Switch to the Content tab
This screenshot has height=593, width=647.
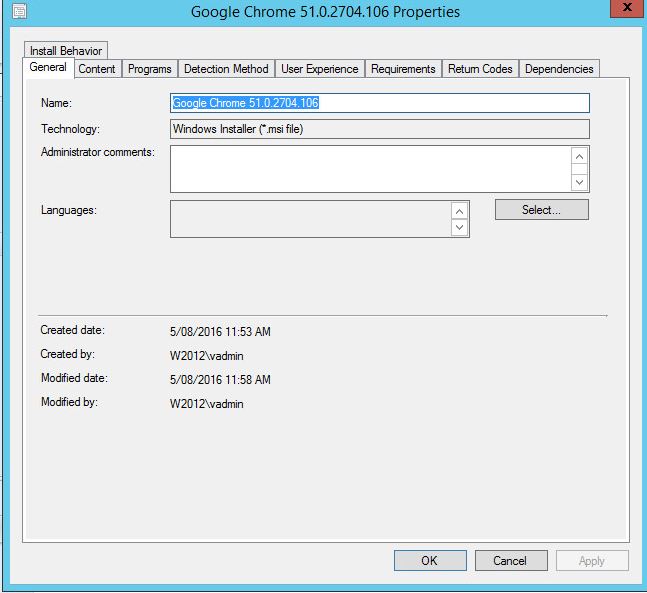[x=97, y=69]
